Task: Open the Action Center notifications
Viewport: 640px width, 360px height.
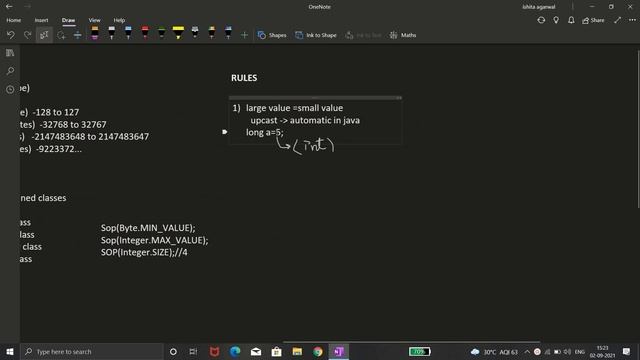Action: coord(627,351)
